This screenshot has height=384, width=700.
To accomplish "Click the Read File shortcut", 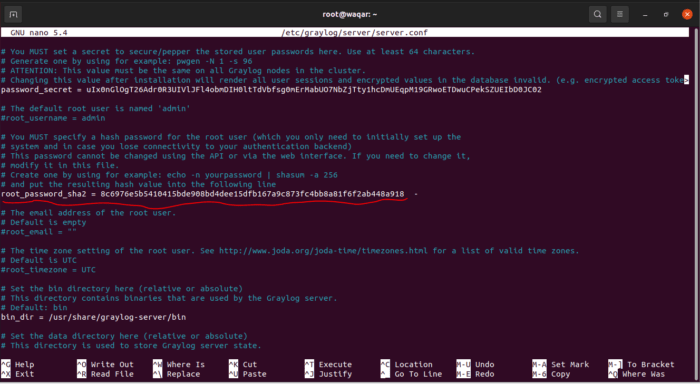I will (105, 374).
